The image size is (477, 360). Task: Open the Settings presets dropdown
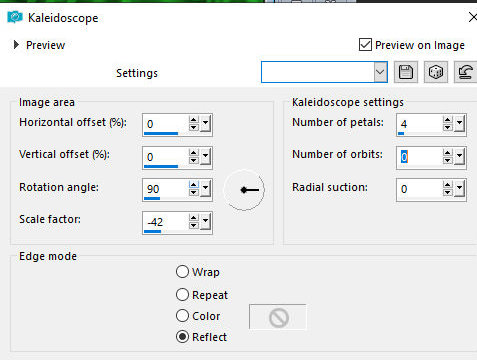(380, 72)
